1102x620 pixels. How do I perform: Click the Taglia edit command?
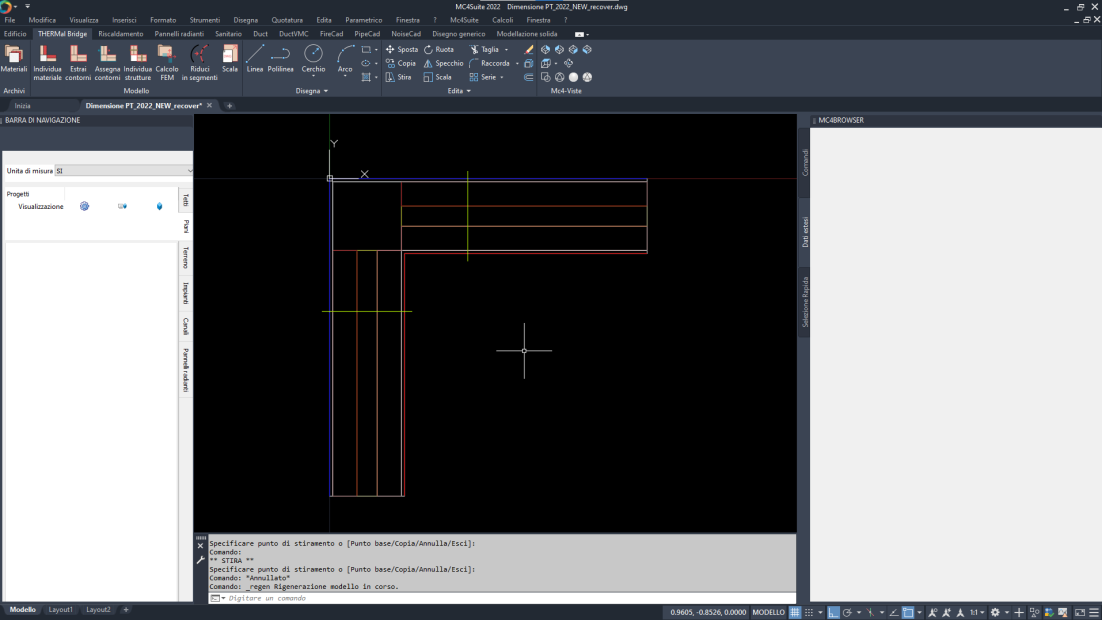(484, 49)
